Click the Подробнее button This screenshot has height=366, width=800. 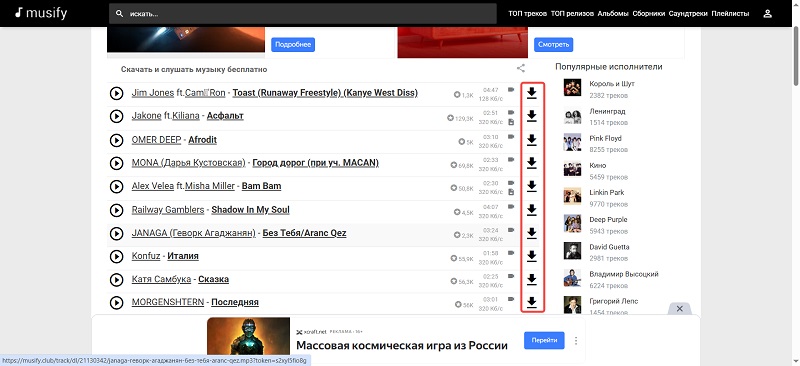point(293,44)
